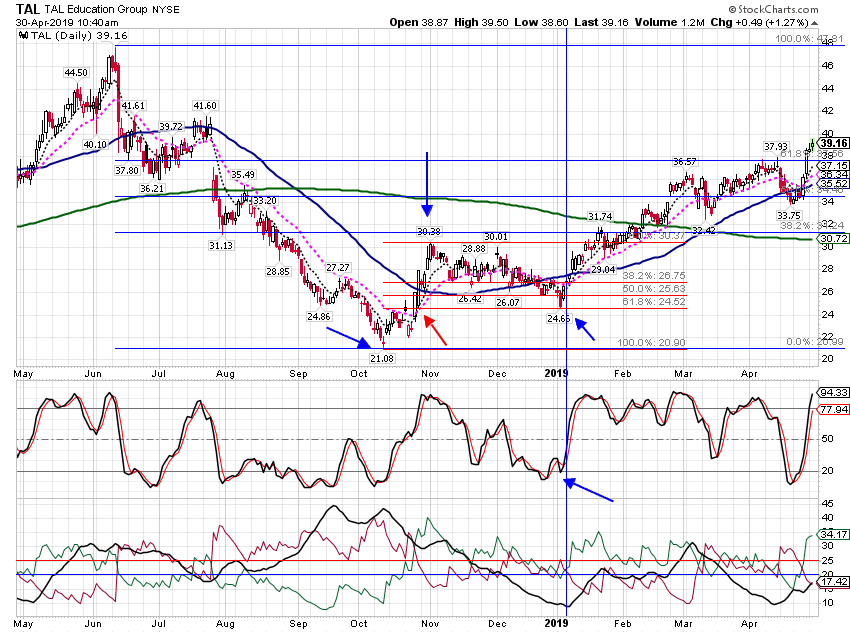Click the 41.61 price label
The height and width of the screenshot is (633, 850).
133,106
